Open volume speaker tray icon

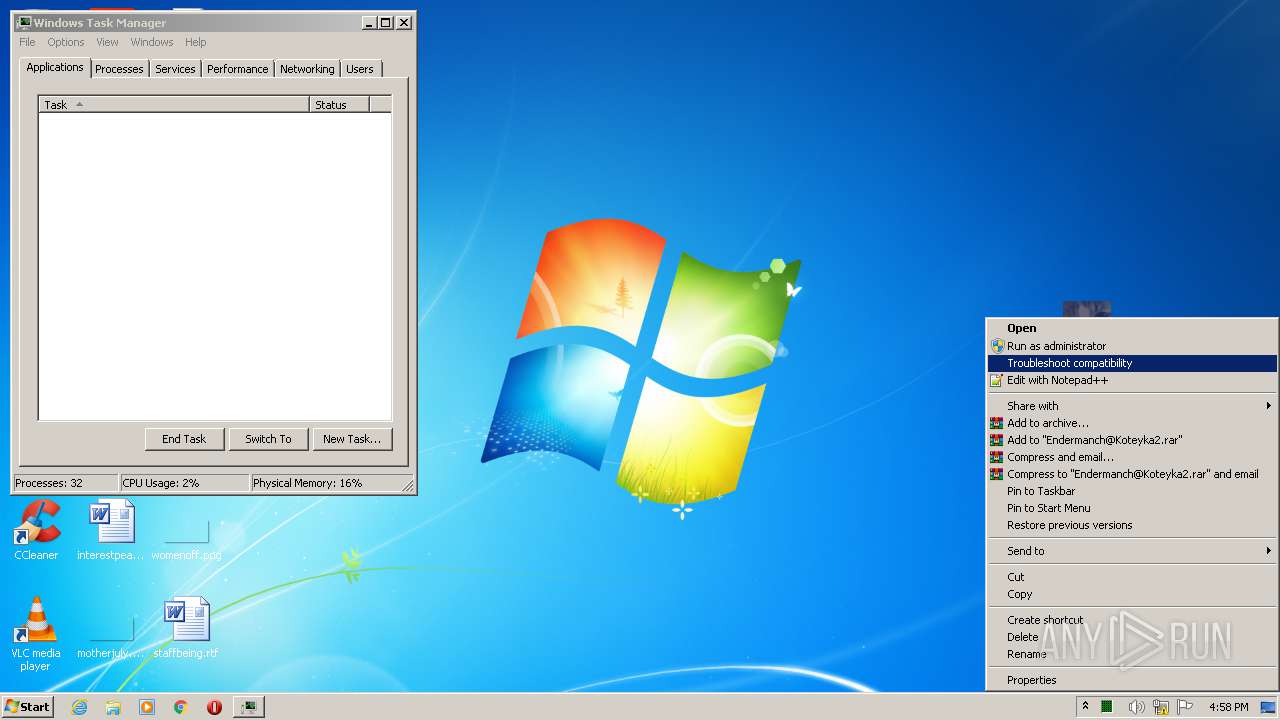click(x=1137, y=707)
